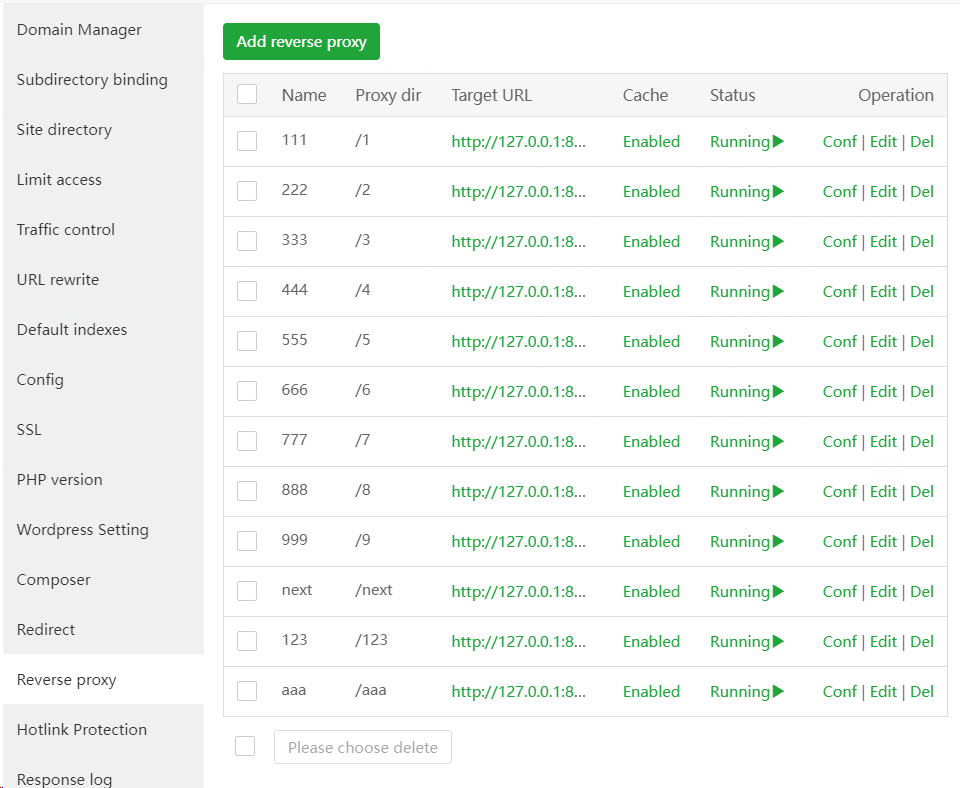Click the Running play icon for proxy 111
Image resolution: width=960 pixels, height=788 pixels.
click(778, 142)
